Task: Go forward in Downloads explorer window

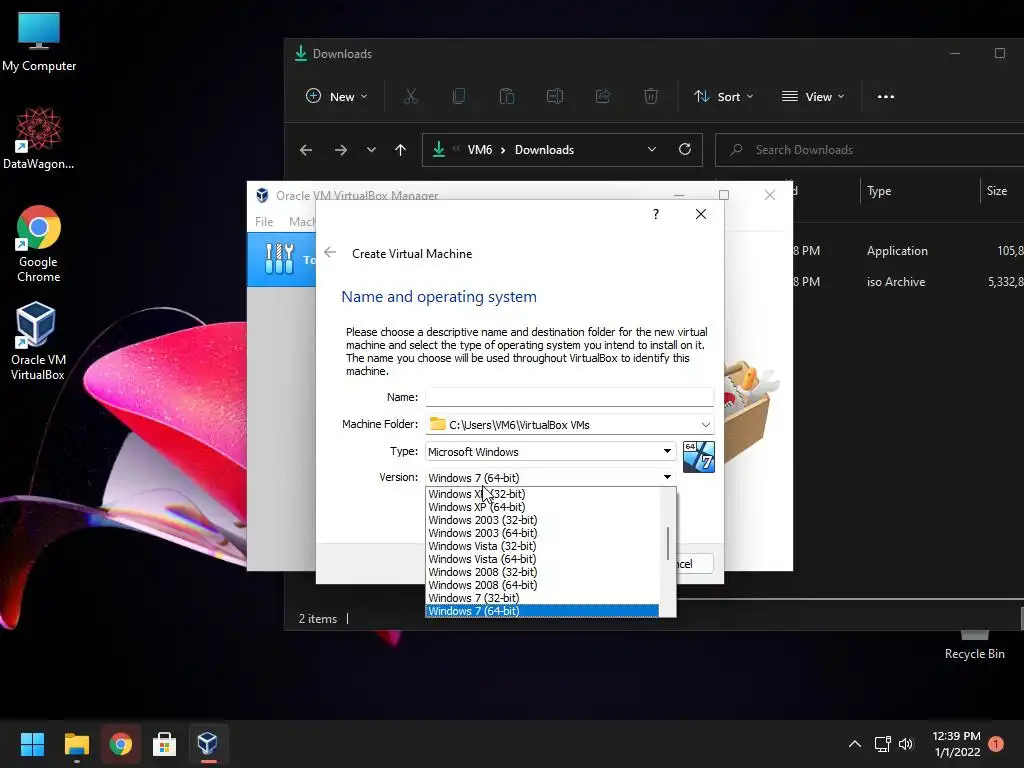Action: click(341, 150)
